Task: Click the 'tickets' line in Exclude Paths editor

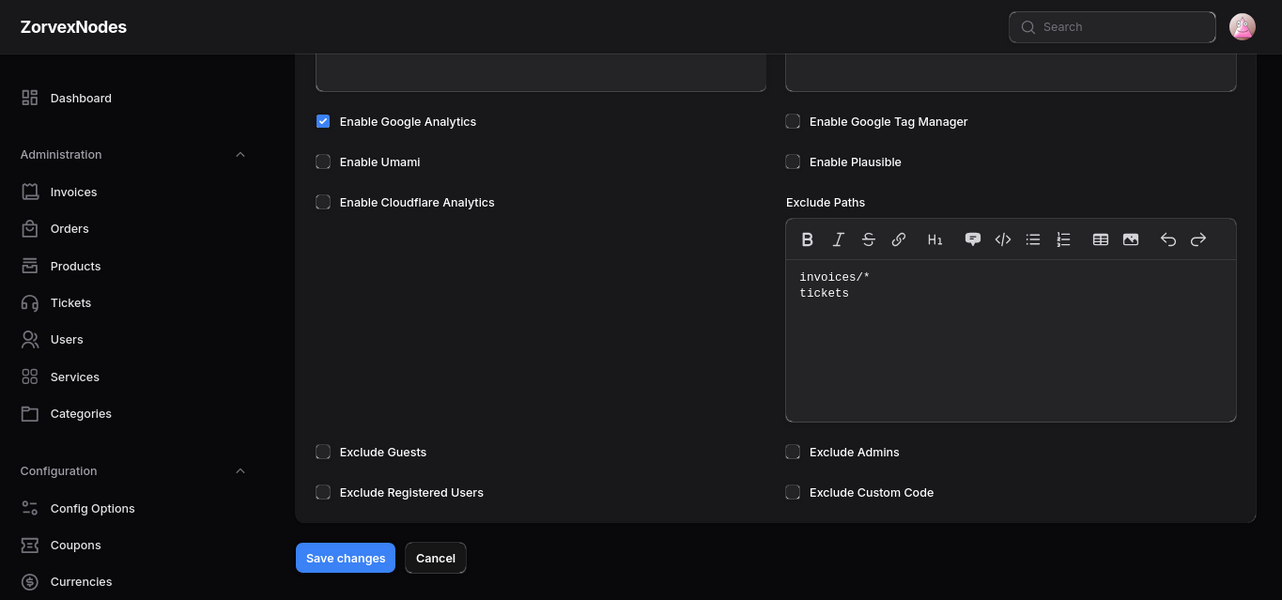Action: coord(824,293)
